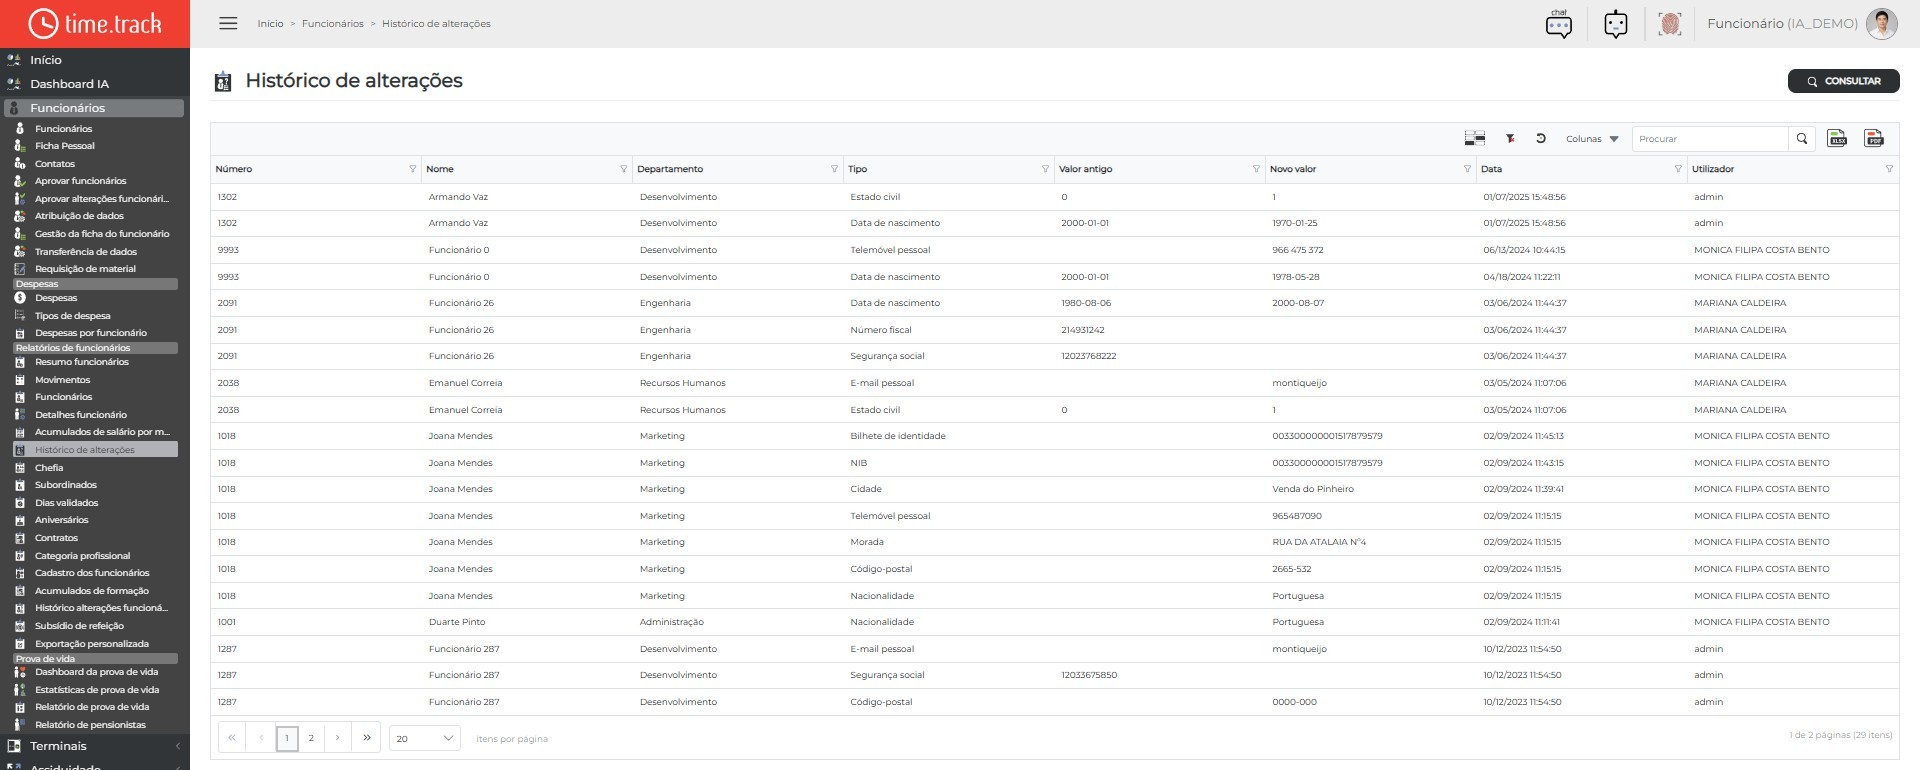
Task: Open filter on Valor antigo column
Action: 1256,169
